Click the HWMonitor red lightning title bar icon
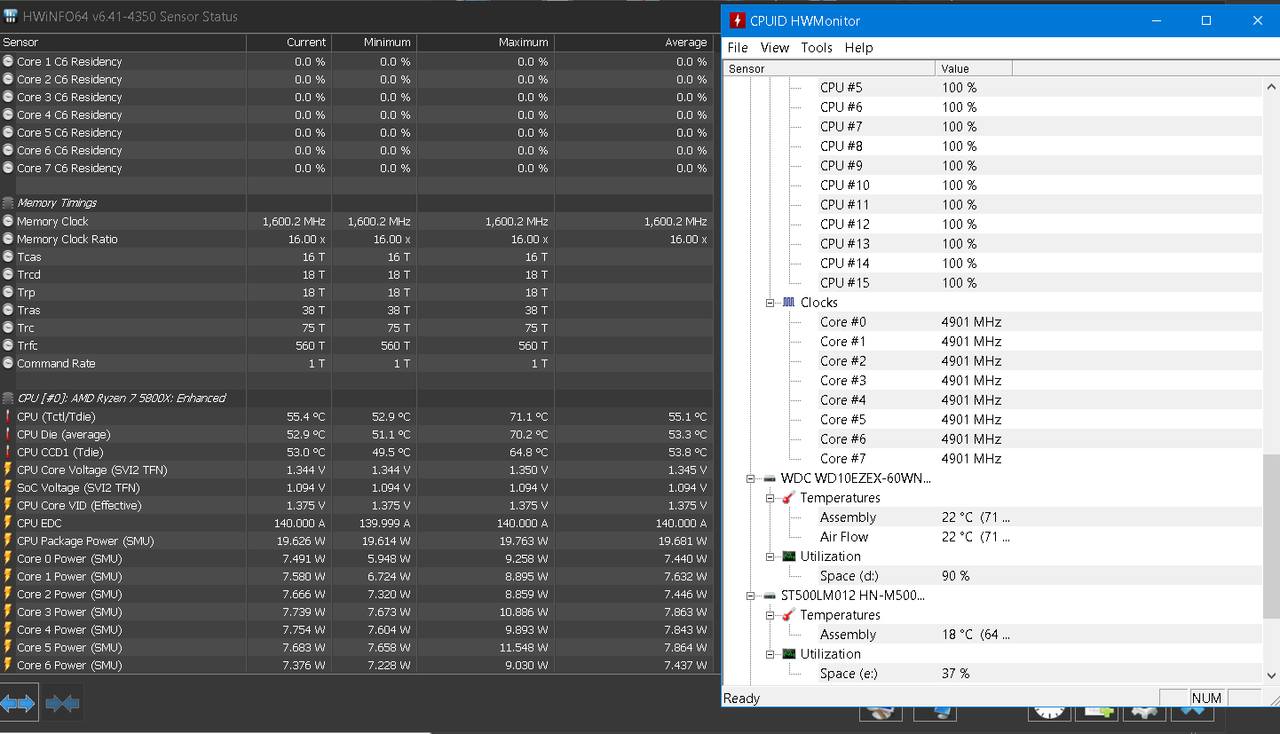 point(737,20)
